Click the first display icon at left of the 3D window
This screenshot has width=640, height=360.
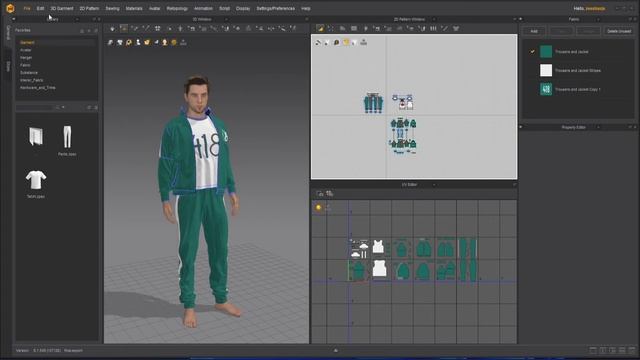[111, 42]
